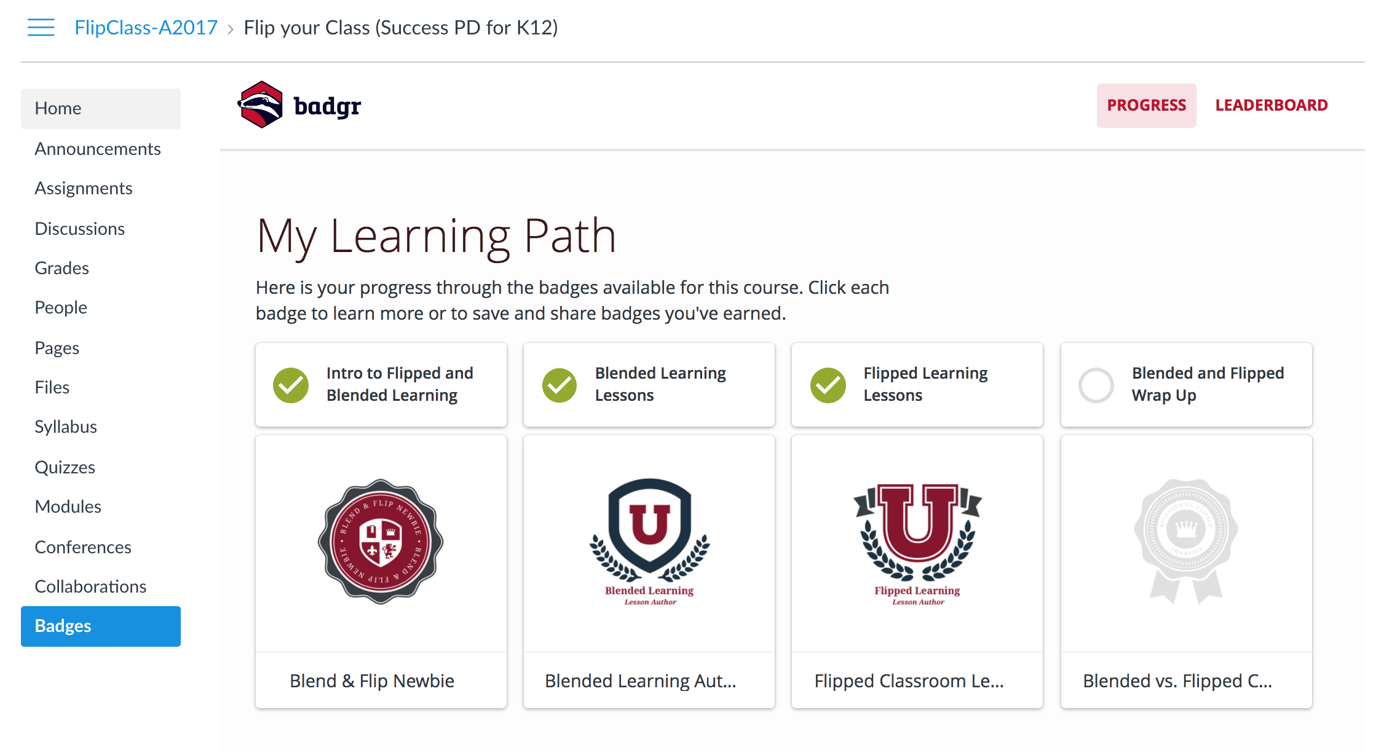This screenshot has width=1376, height=750.
Task: Open the FlipClass-A2017 breadcrumb link
Action: [x=145, y=27]
